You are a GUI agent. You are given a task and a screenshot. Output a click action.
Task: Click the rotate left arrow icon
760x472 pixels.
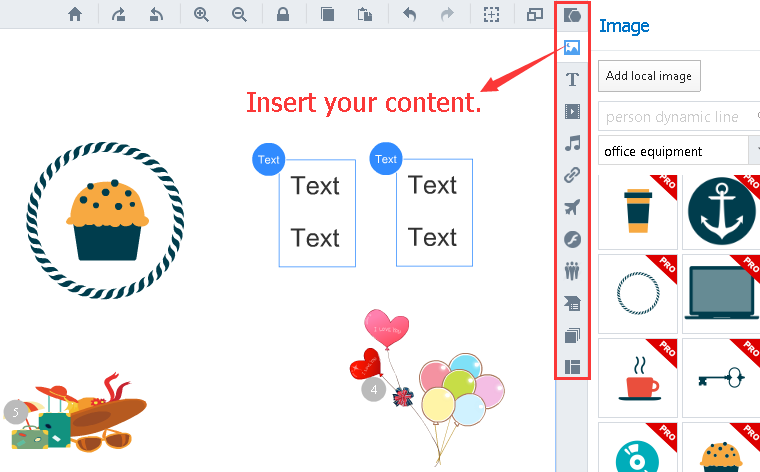click(156, 15)
